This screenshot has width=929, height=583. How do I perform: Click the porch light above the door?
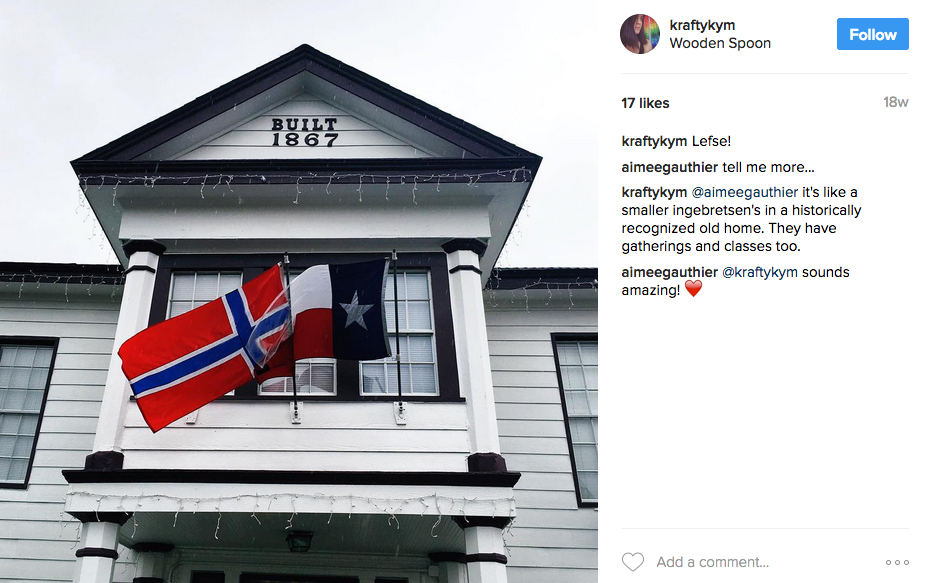pos(299,540)
